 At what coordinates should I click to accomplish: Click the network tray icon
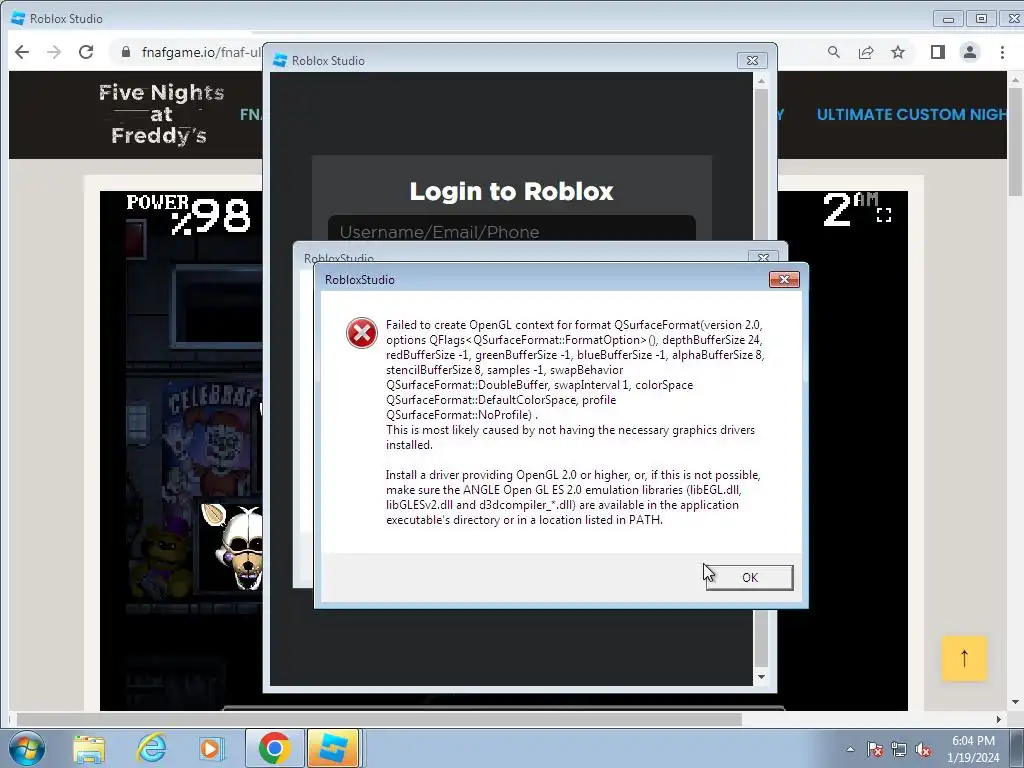point(899,749)
